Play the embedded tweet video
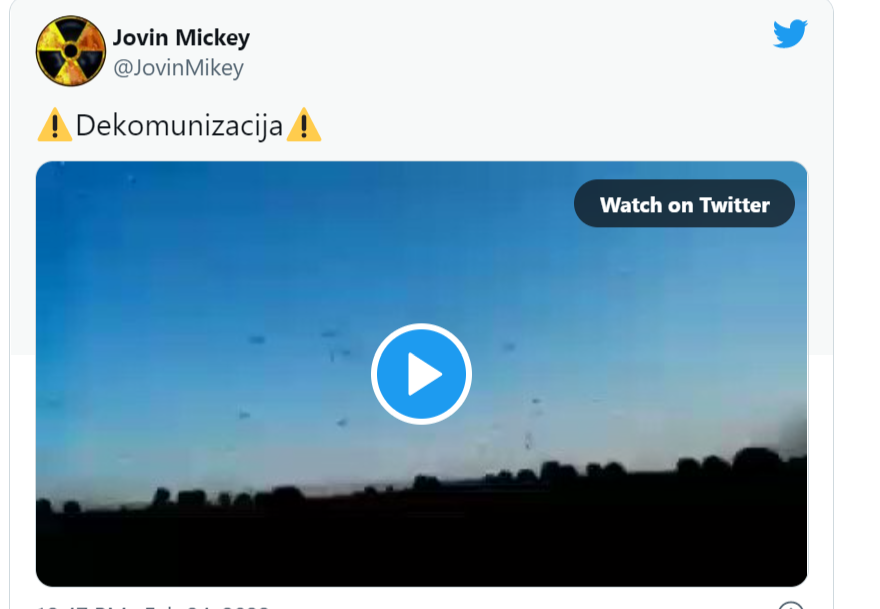The height and width of the screenshot is (609, 880). click(421, 374)
